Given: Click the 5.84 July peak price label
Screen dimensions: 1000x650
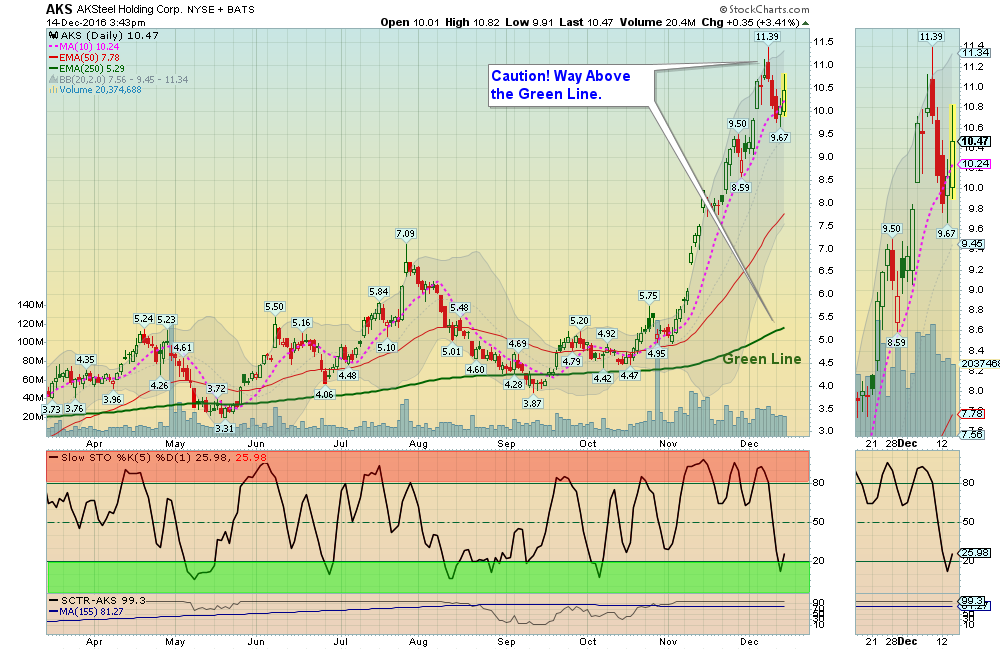Looking at the screenshot, I should (x=379, y=292).
